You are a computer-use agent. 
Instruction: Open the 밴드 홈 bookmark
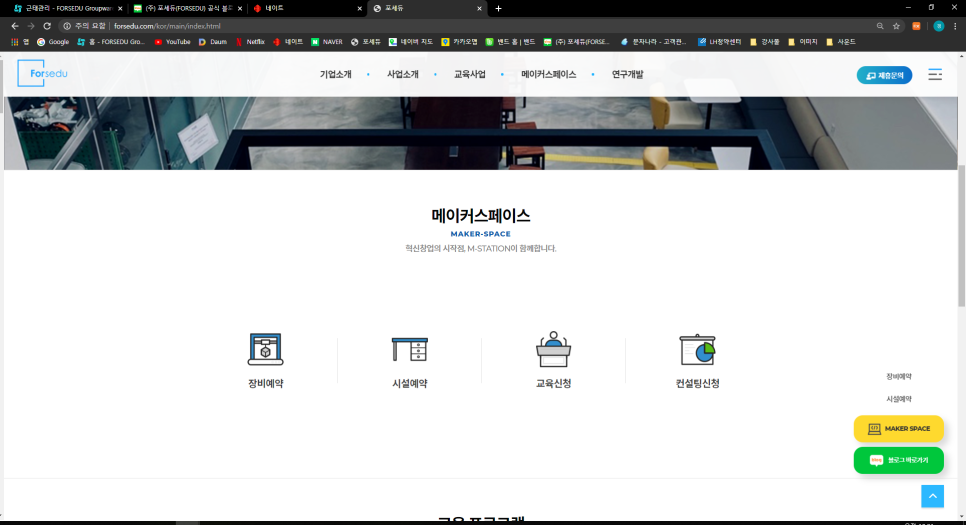click(510, 42)
